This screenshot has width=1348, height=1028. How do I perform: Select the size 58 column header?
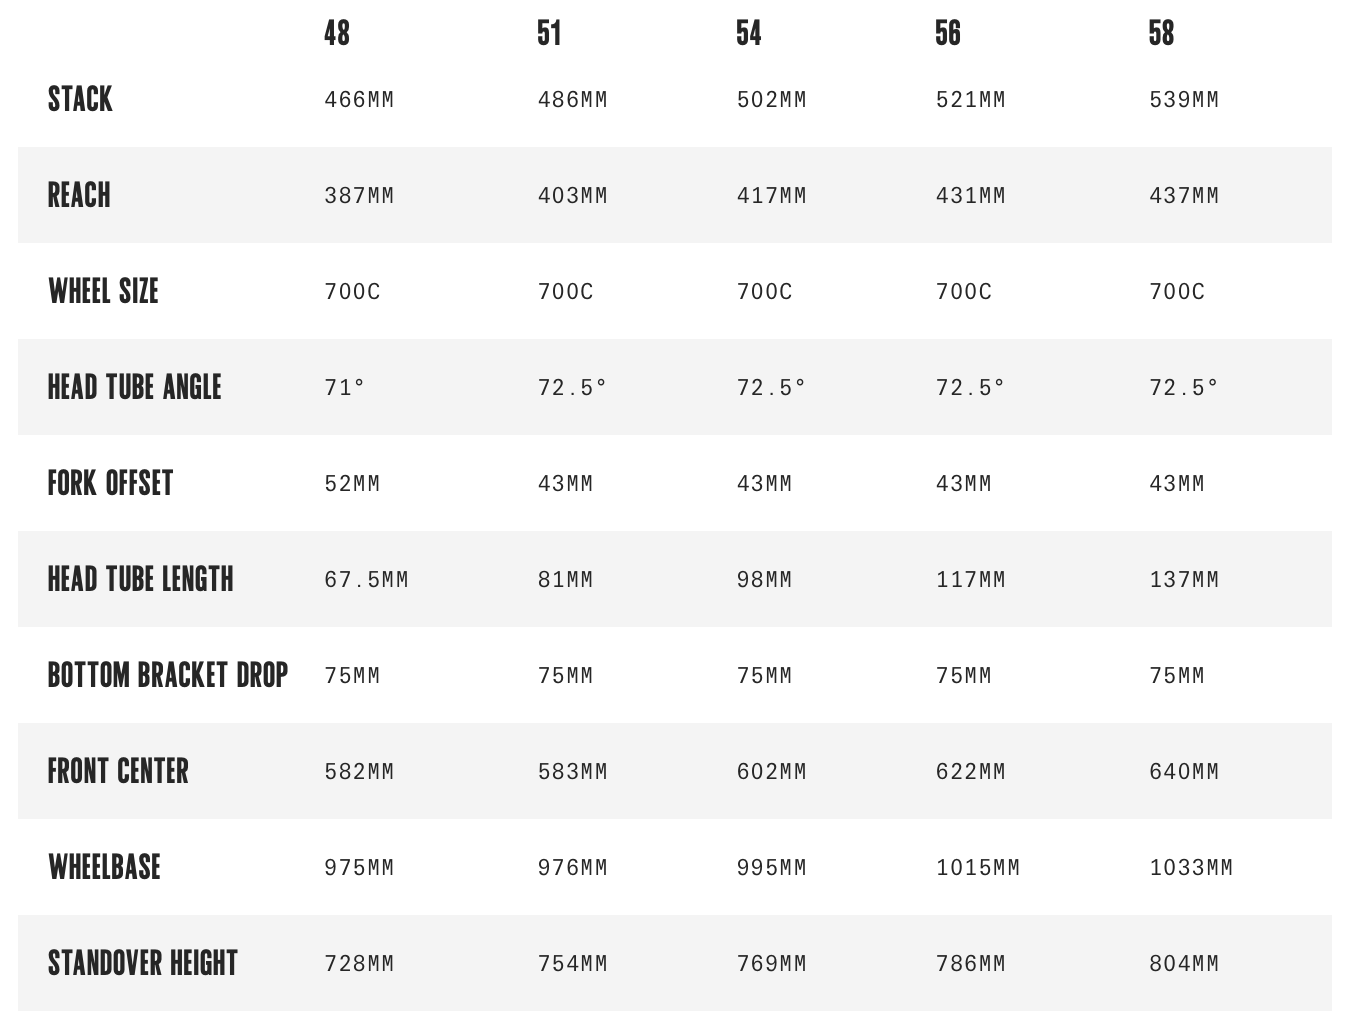point(1162,33)
